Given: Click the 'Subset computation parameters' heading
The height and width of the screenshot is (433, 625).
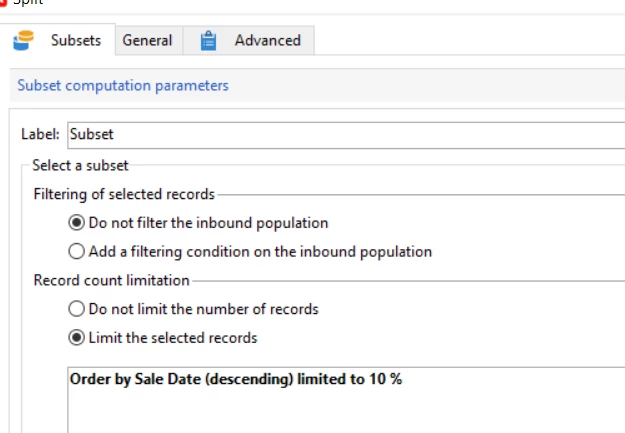Looking at the screenshot, I should click(123, 85).
